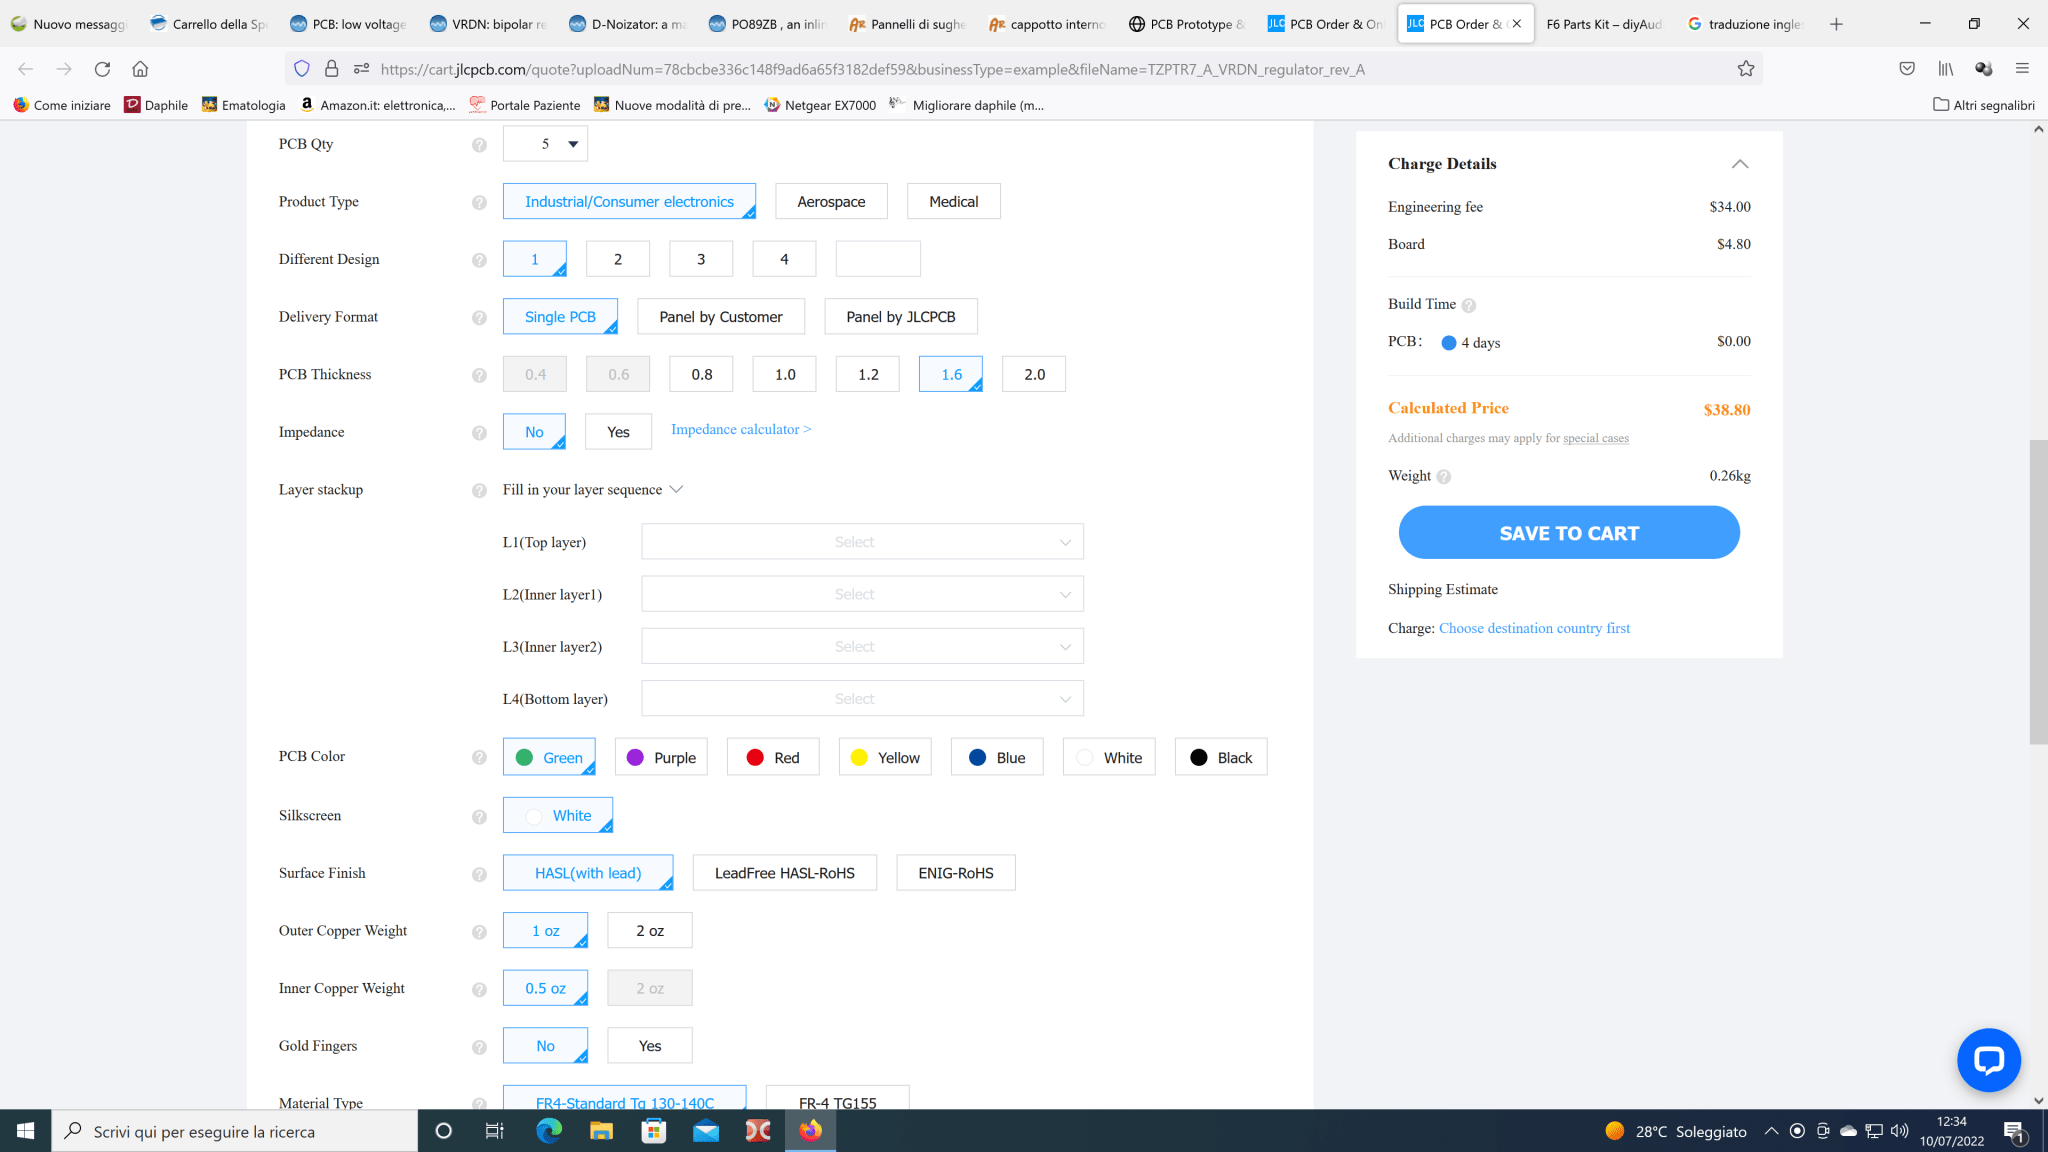The image size is (2048, 1152).
Task: Pick Red PCB color
Action: click(x=773, y=758)
